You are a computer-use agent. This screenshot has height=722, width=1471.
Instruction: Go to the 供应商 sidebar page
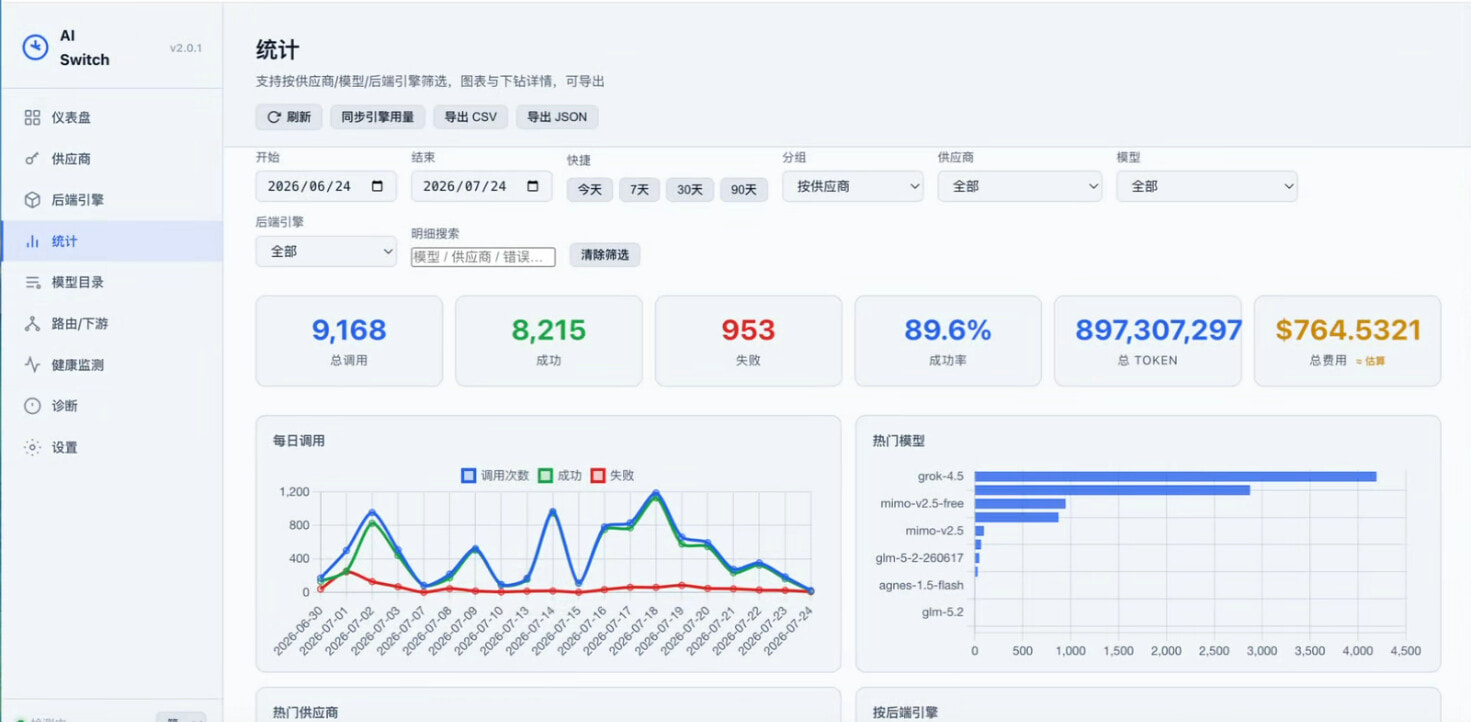tap(111, 159)
